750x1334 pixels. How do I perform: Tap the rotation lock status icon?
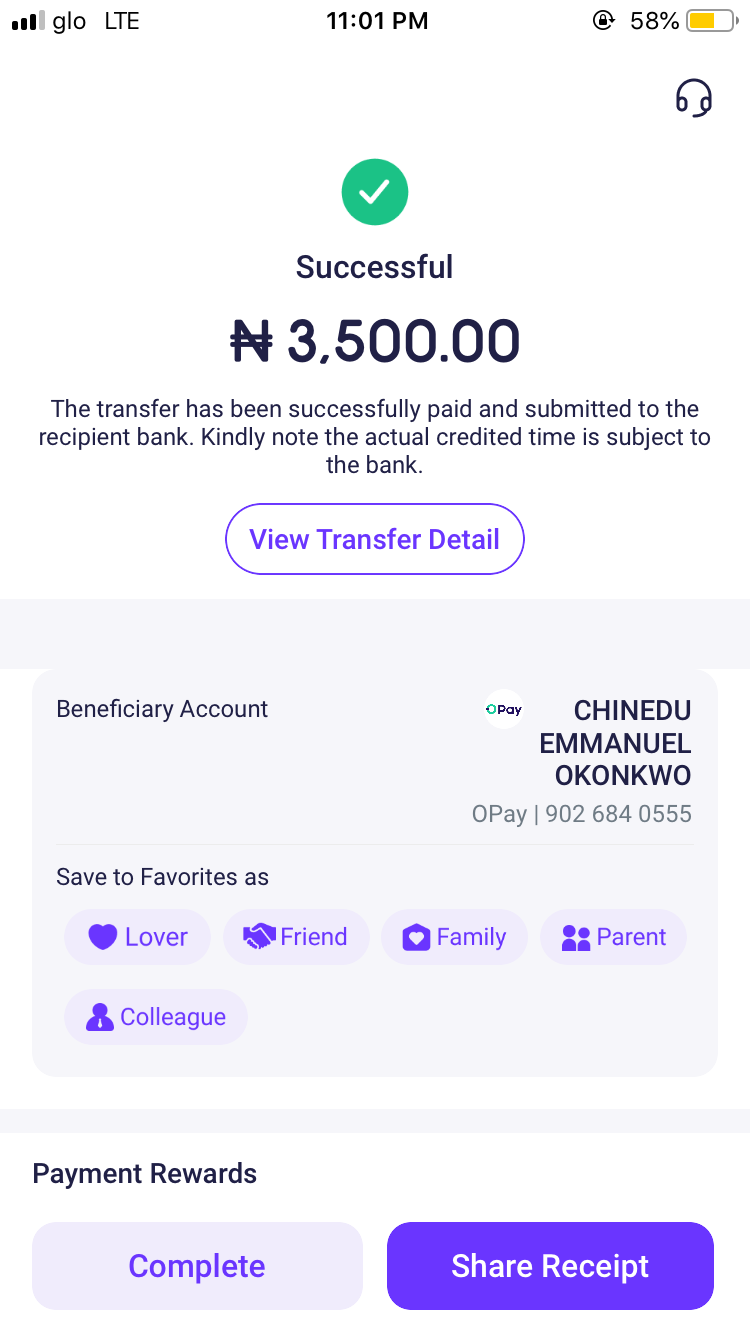tap(603, 21)
